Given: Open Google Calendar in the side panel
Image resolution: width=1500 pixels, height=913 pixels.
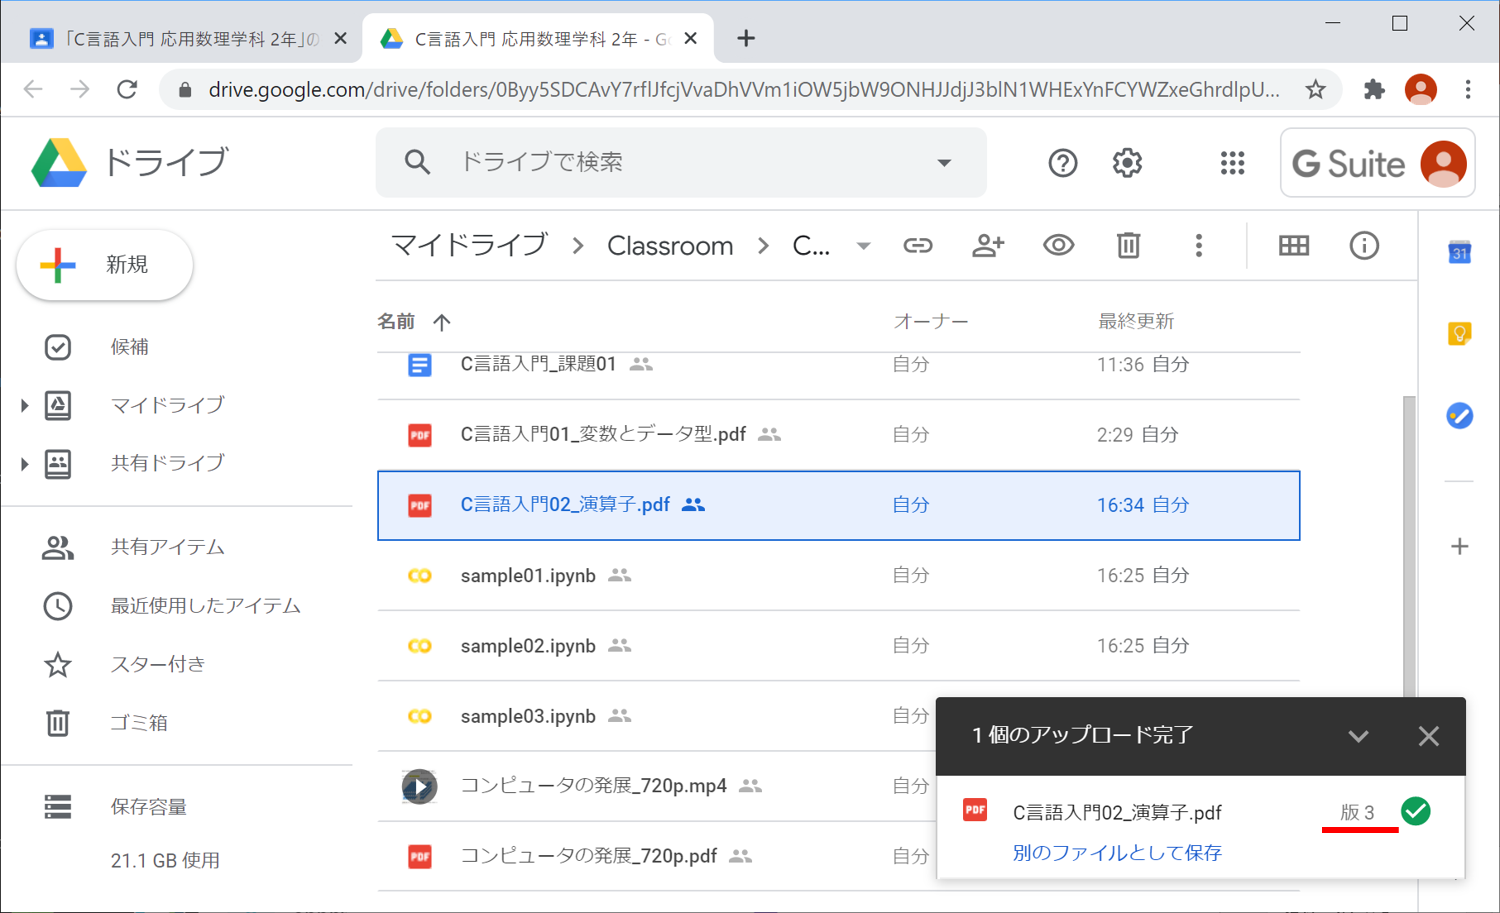Looking at the screenshot, I should click(x=1460, y=252).
